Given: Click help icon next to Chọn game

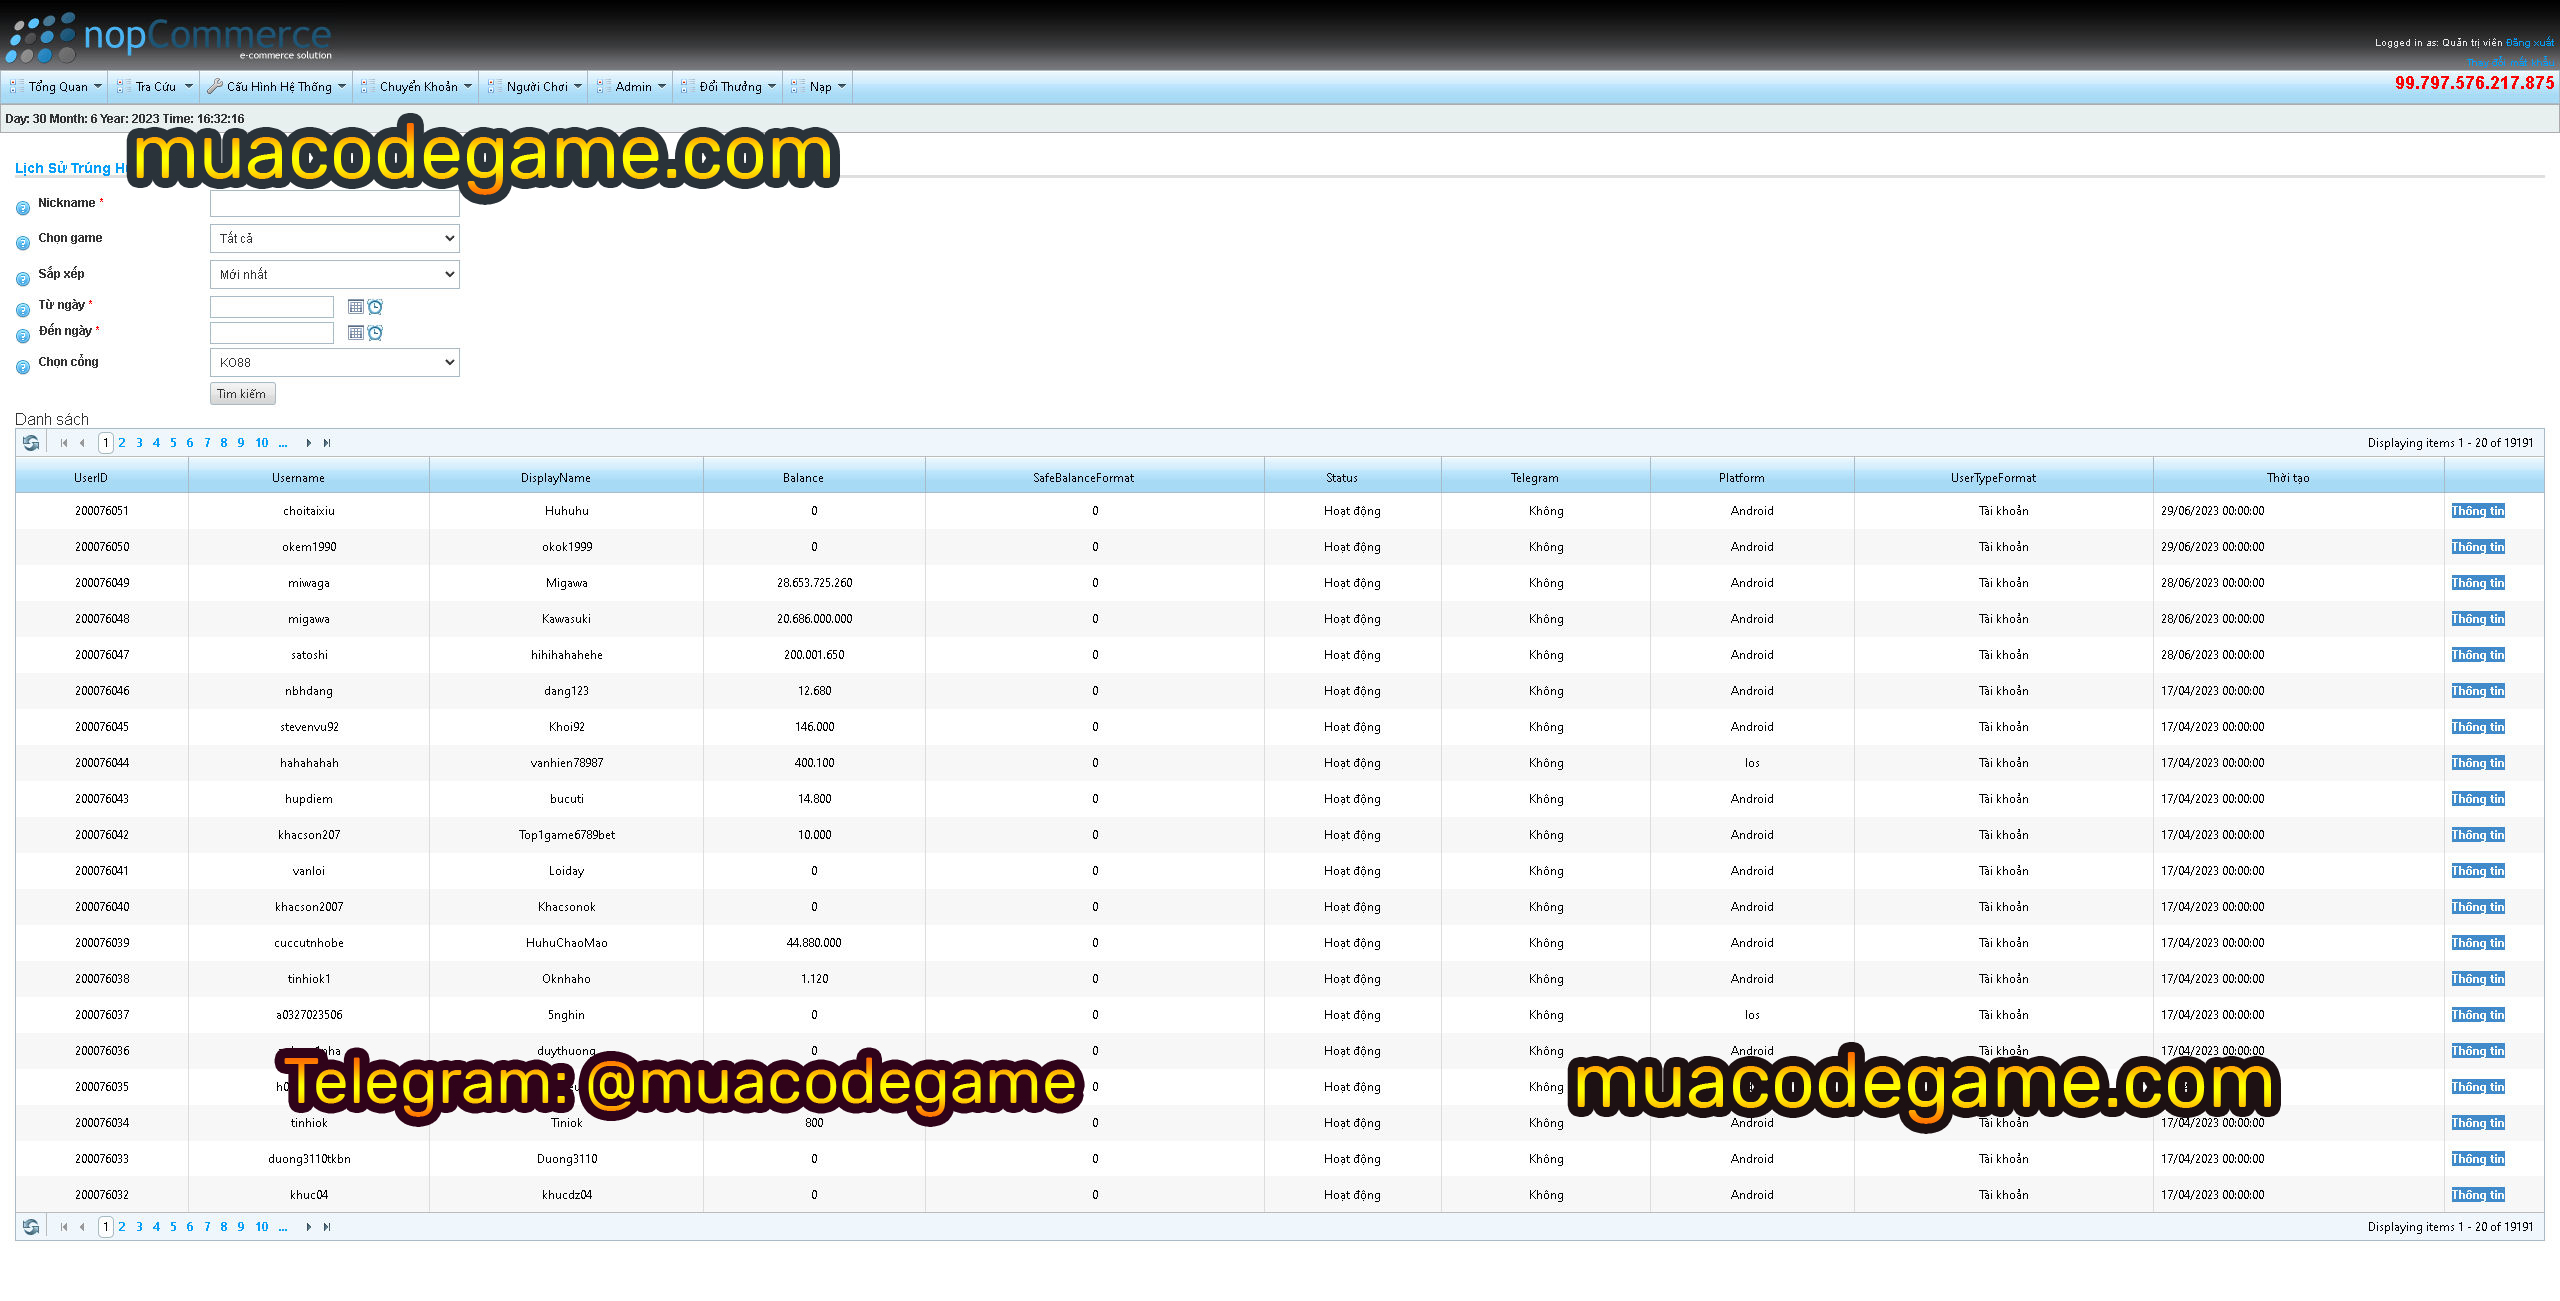Looking at the screenshot, I should [23, 243].
